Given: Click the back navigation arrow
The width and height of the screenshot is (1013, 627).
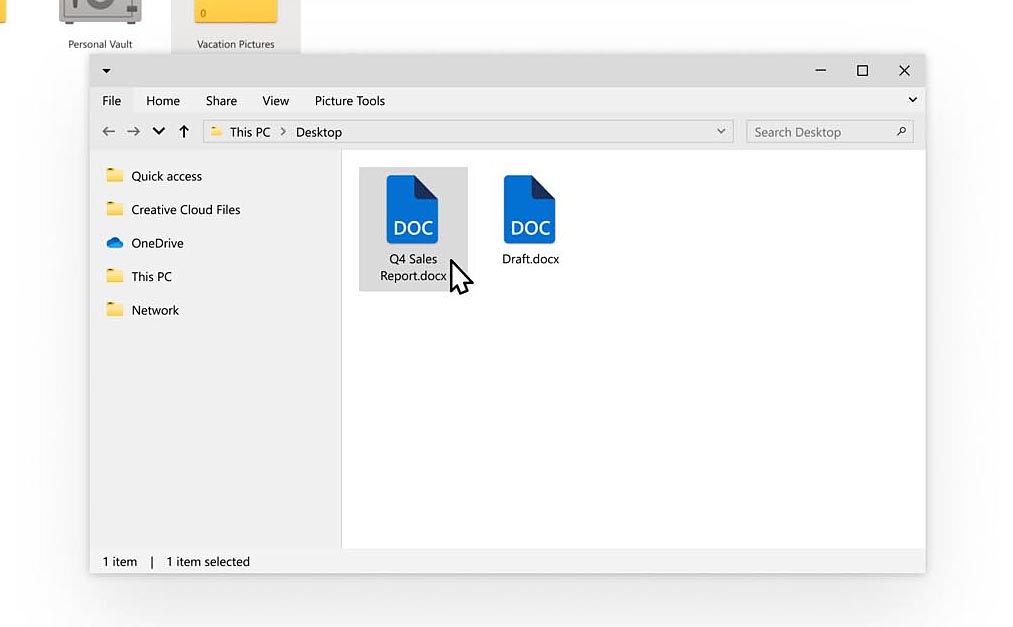Looking at the screenshot, I should point(109,131).
